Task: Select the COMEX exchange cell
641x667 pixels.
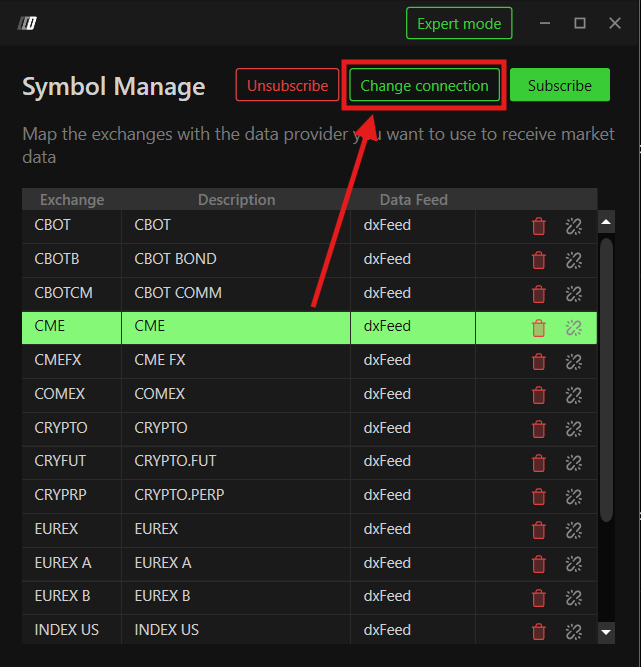Action: pyautogui.click(x=71, y=396)
